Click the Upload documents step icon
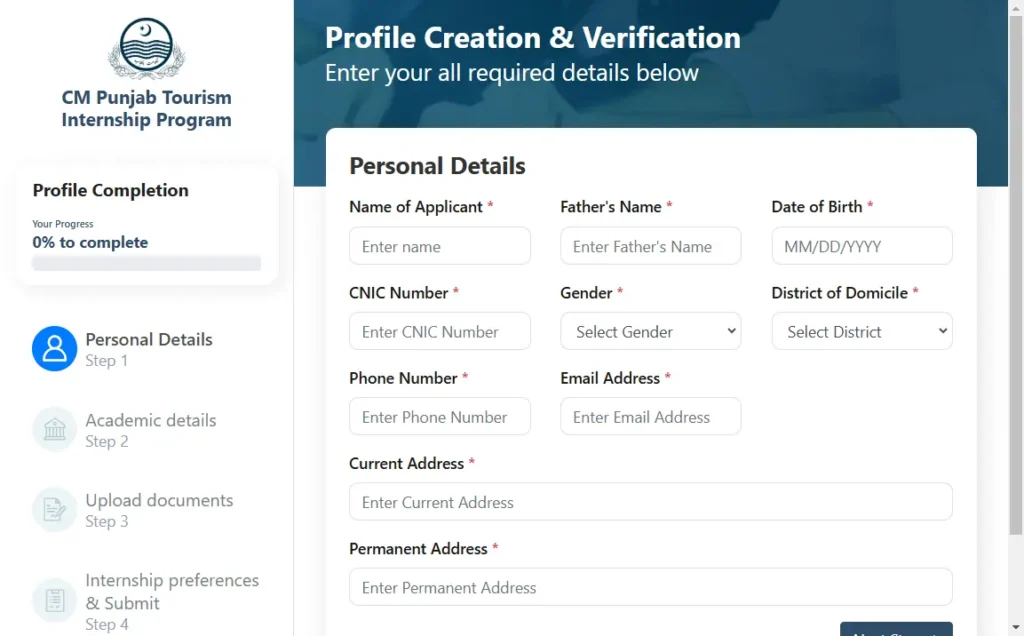Viewport: 1024px width, 636px height. tap(55, 510)
